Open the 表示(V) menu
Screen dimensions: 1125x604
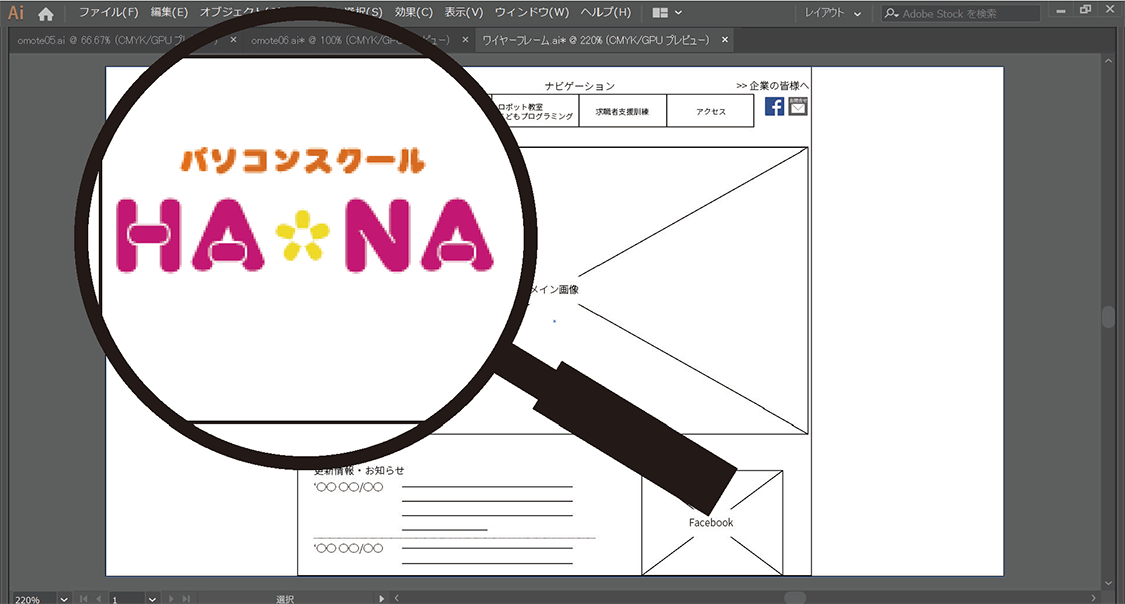463,12
